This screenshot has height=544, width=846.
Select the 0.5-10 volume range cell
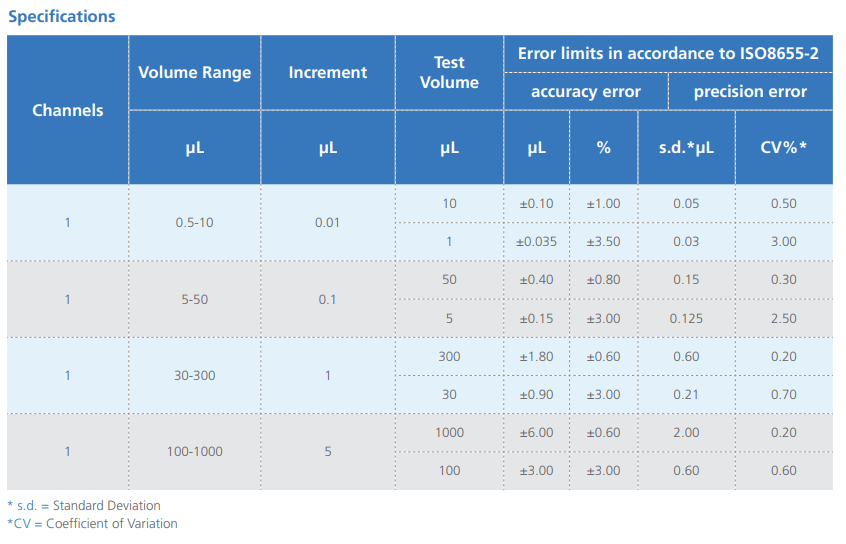coord(194,222)
